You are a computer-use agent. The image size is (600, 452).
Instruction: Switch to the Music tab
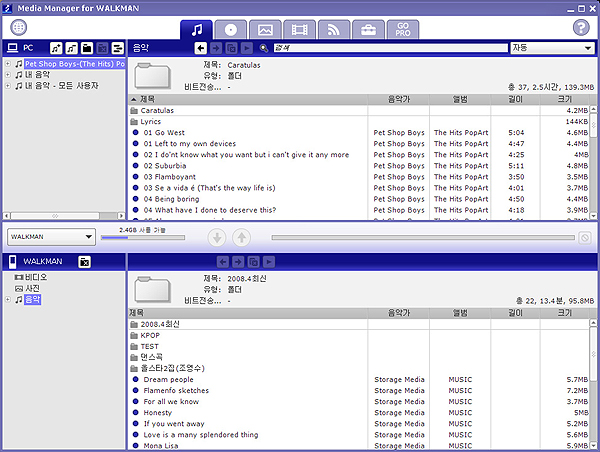pyautogui.click(x=196, y=30)
